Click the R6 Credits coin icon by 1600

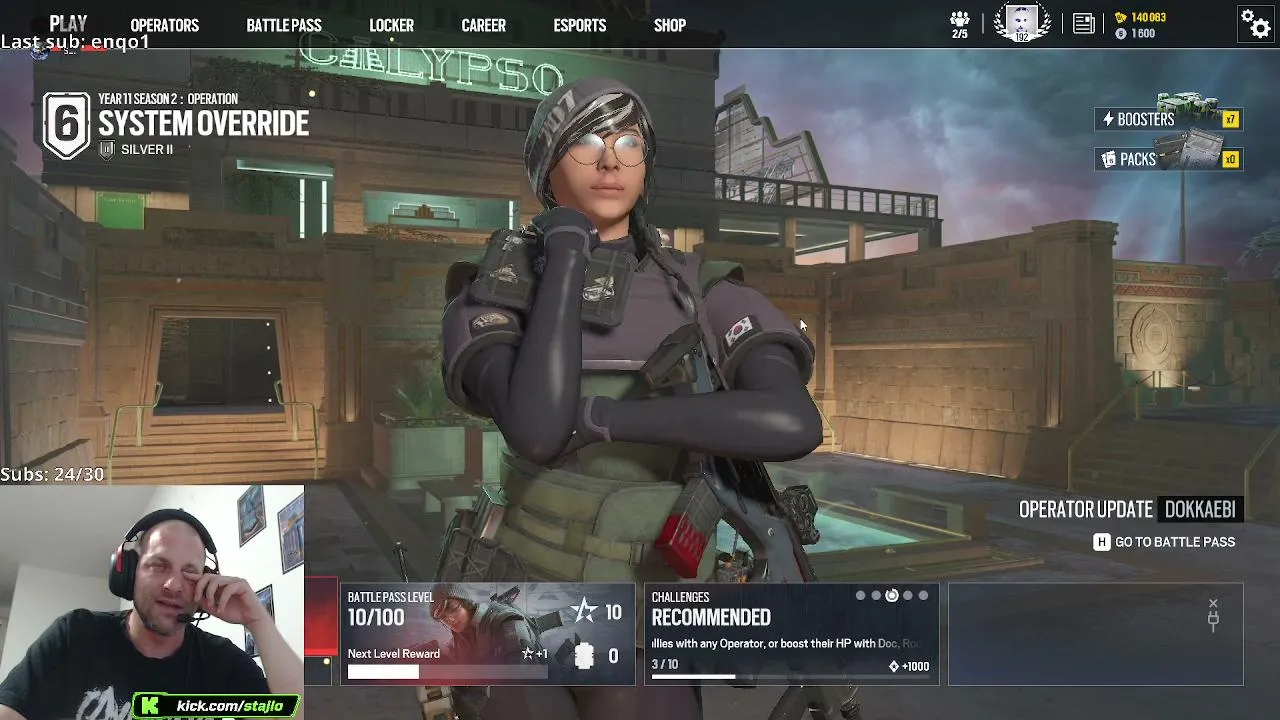[x=1121, y=34]
